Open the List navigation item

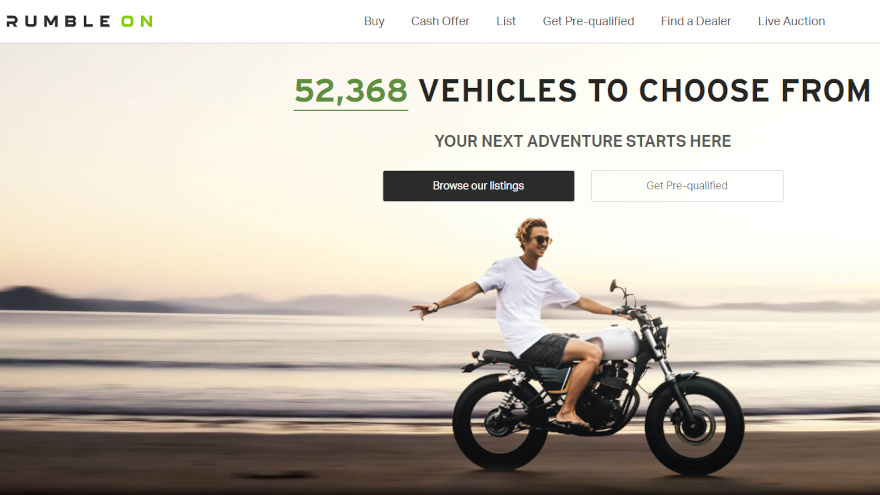(x=506, y=21)
